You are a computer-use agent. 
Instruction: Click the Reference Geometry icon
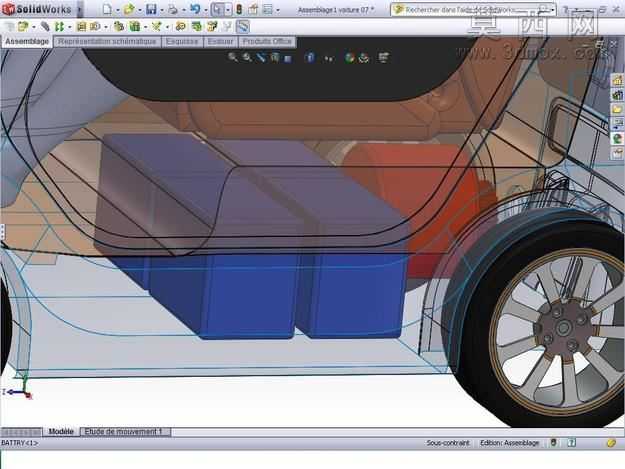click(x=157, y=27)
